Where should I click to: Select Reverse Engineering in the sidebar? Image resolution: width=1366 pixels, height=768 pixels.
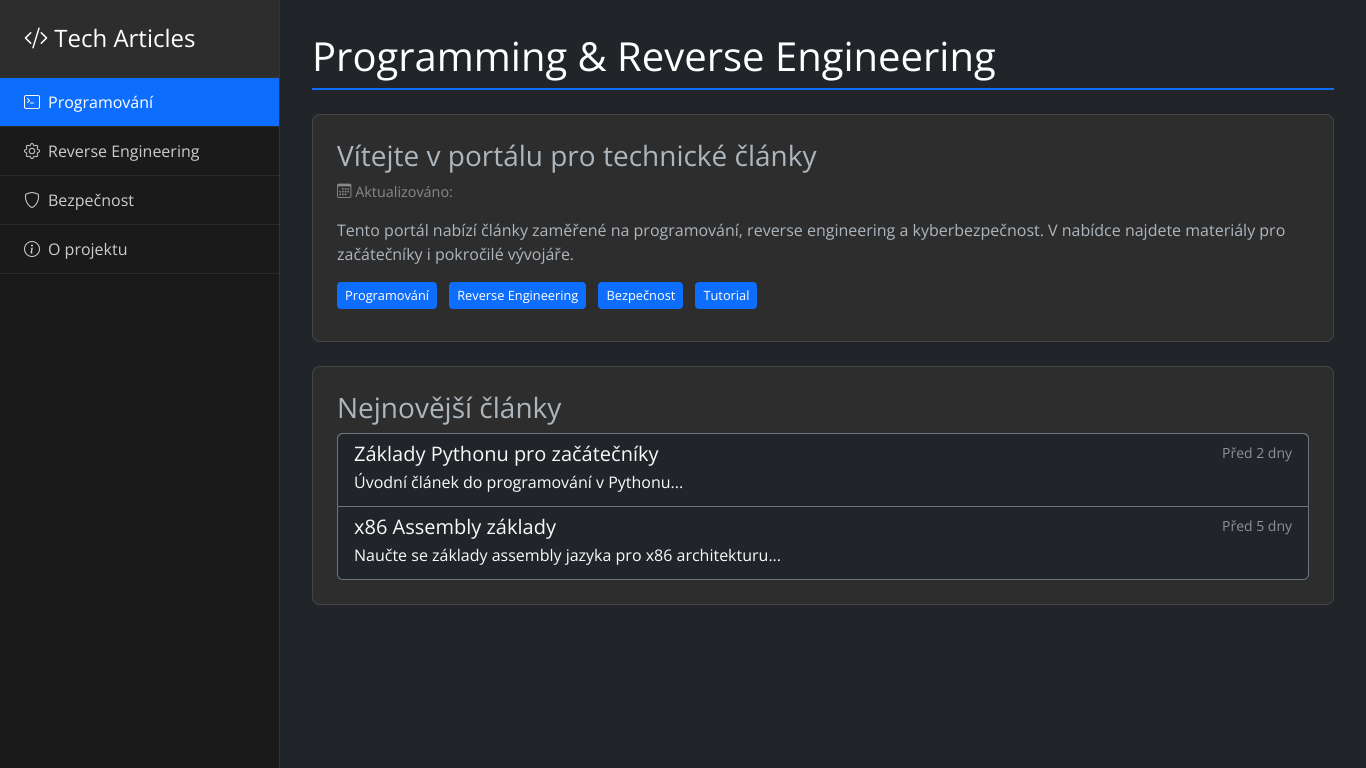click(124, 150)
